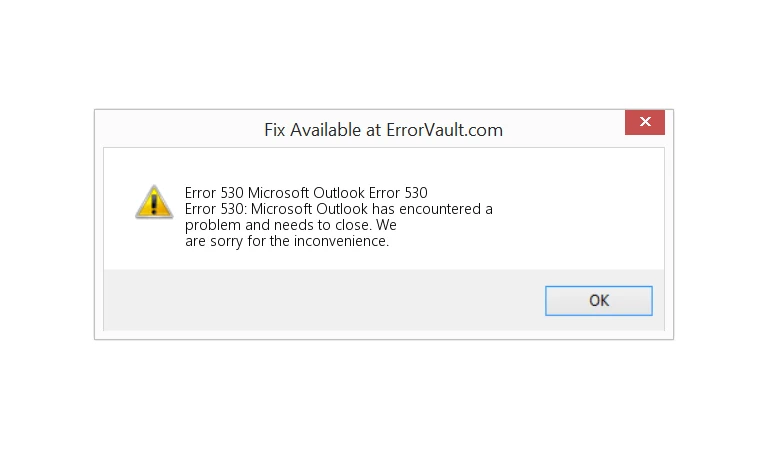Click the dialog title 'Fix Available at ErrorVault.com'

[x=383, y=130]
